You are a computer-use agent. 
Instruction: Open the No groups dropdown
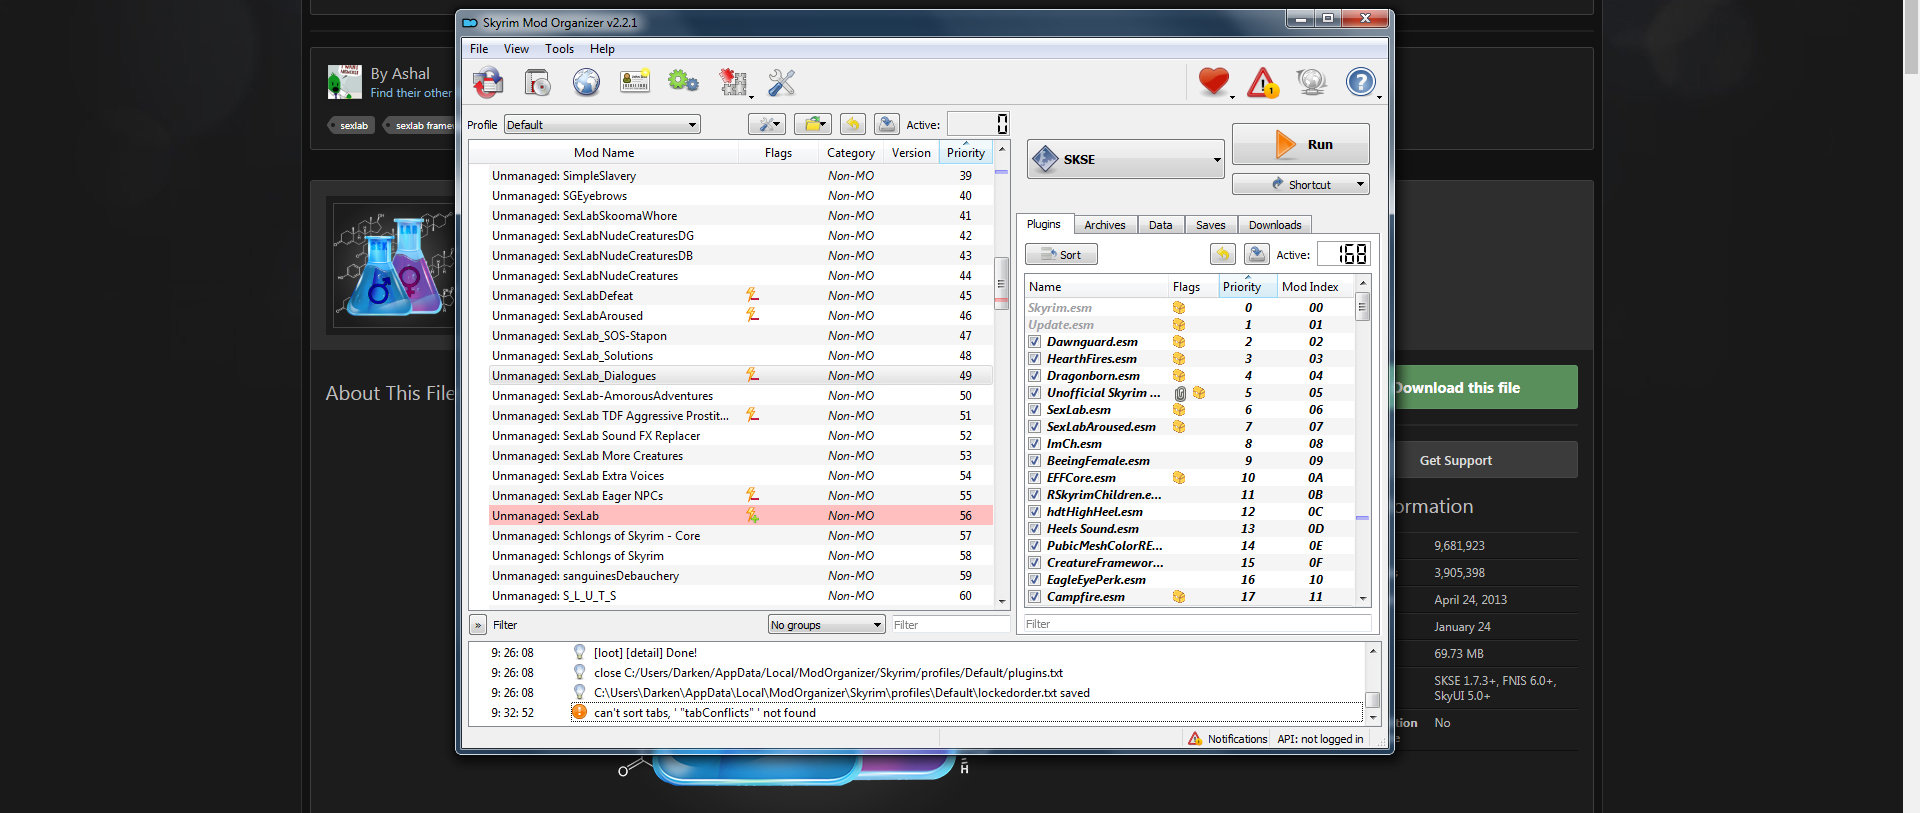[827, 625]
